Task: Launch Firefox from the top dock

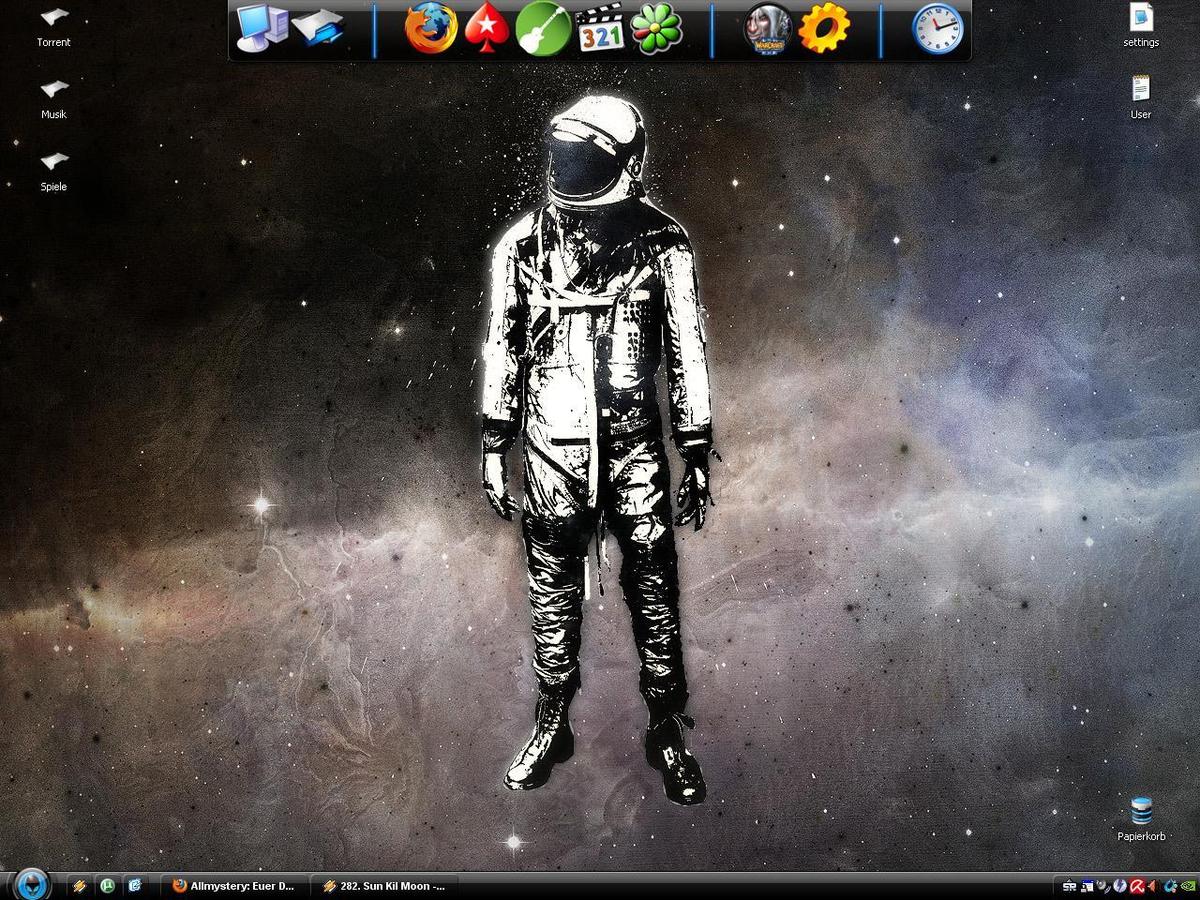Action: (x=431, y=29)
